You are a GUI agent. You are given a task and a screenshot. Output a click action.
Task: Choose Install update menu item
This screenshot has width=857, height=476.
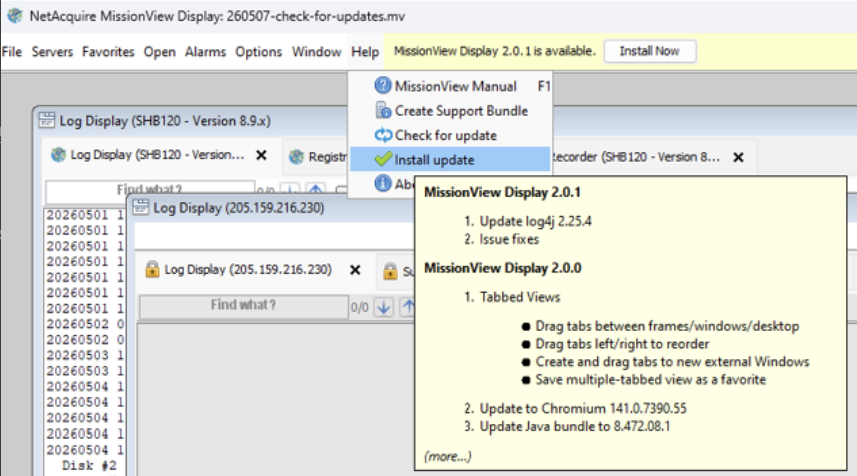point(450,160)
